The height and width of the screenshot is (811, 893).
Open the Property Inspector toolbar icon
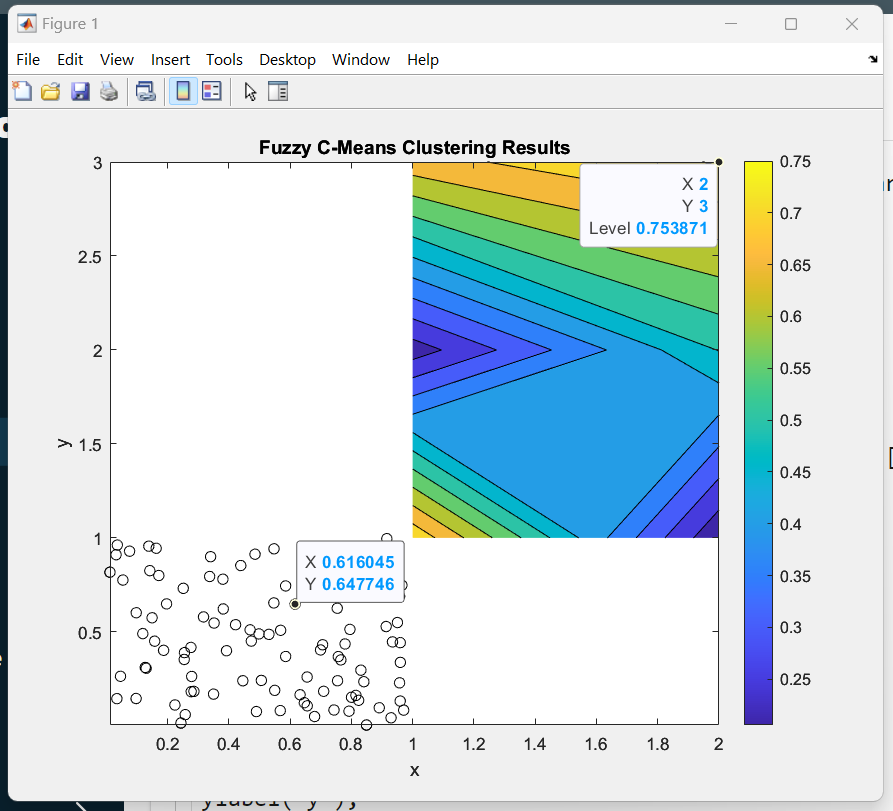click(278, 91)
